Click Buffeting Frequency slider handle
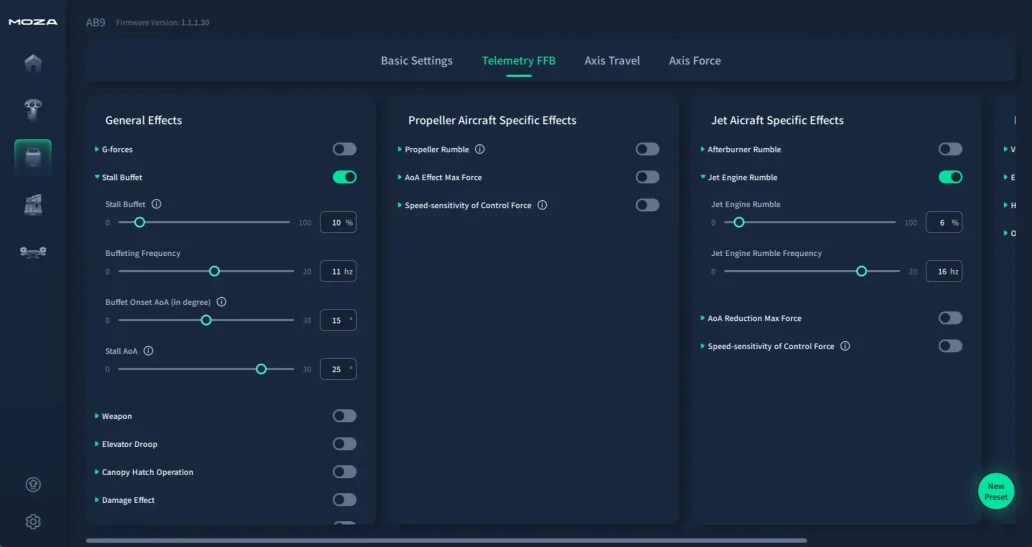 pyautogui.click(x=215, y=271)
